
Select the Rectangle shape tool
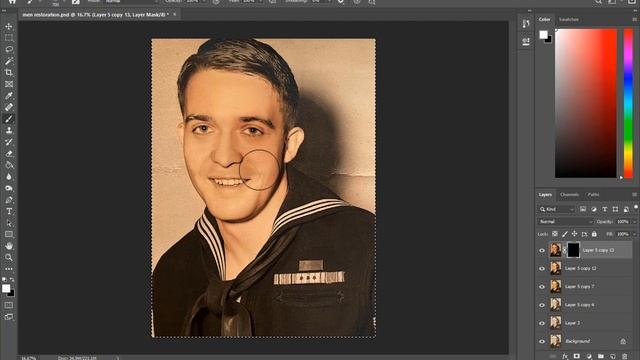pos(9,234)
